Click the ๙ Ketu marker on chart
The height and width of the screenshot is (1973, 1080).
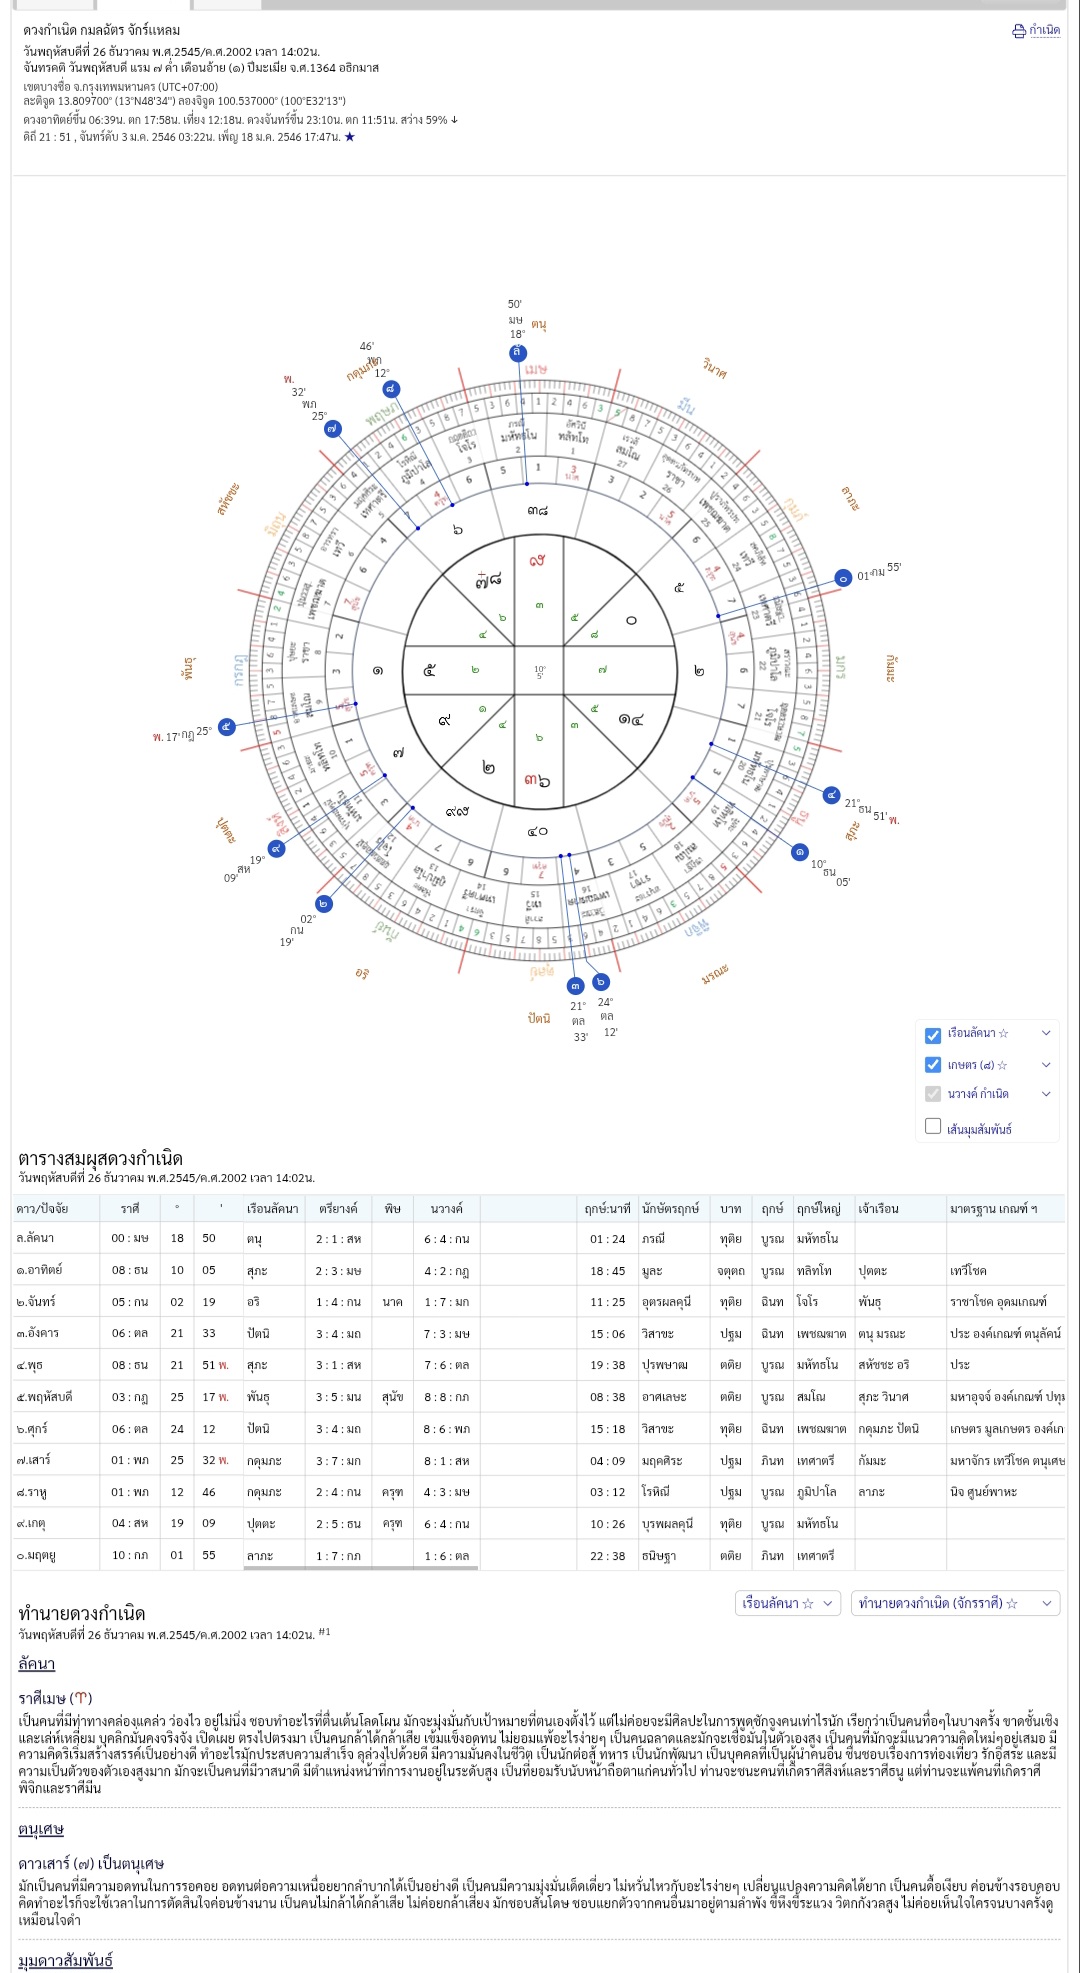point(276,849)
